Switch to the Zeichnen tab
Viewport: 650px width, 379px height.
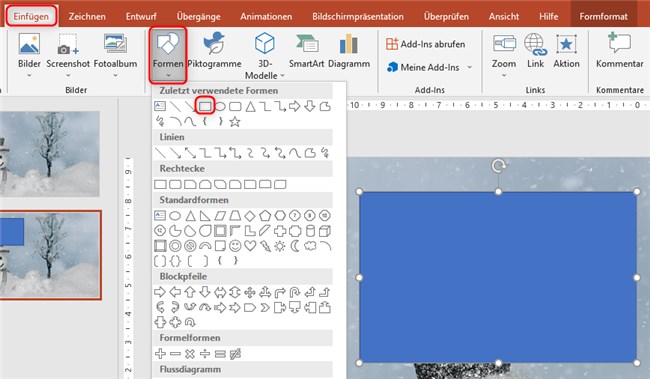(x=87, y=17)
